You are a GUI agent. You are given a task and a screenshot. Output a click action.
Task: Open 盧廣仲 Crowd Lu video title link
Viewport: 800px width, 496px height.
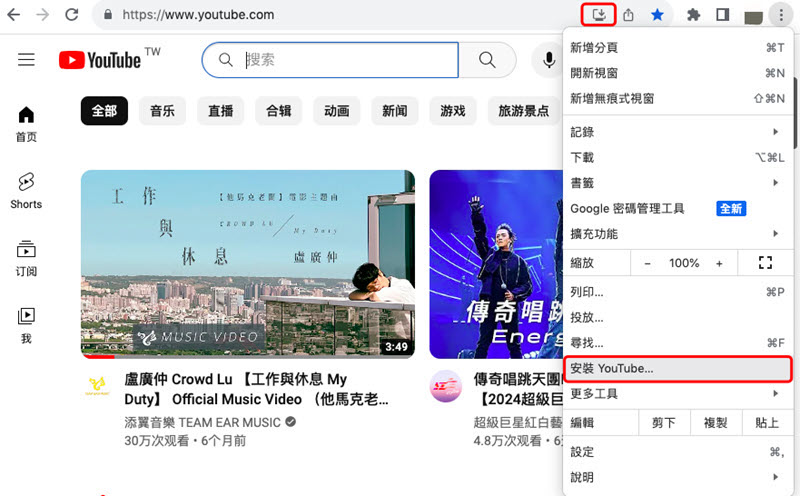point(256,389)
